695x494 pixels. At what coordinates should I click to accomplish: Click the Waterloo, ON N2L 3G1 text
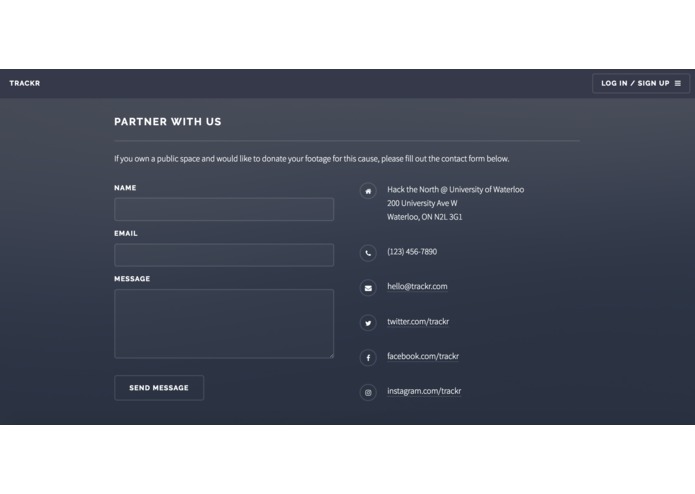point(425,217)
